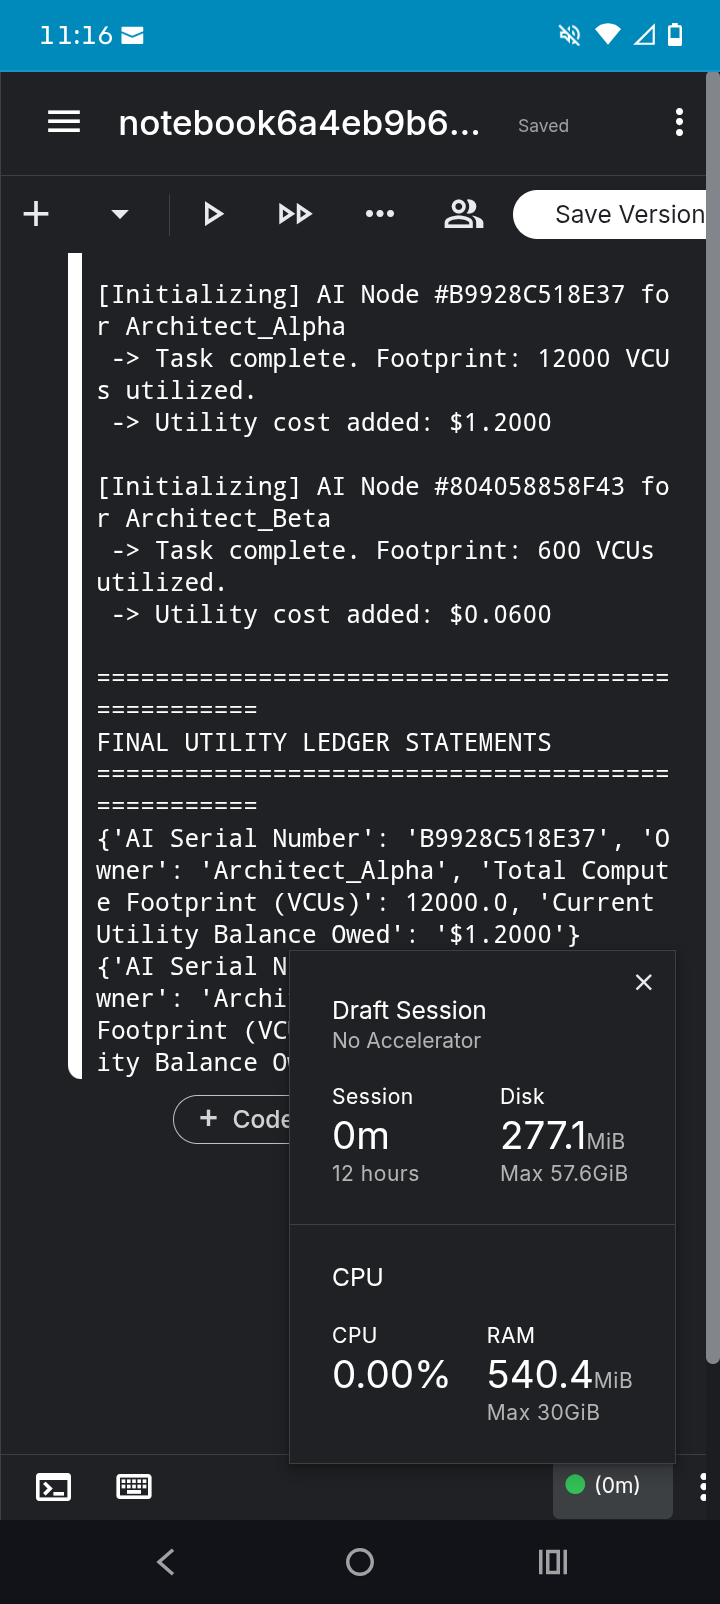Click the notebook title to rename

pyautogui.click(x=299, y=123)
